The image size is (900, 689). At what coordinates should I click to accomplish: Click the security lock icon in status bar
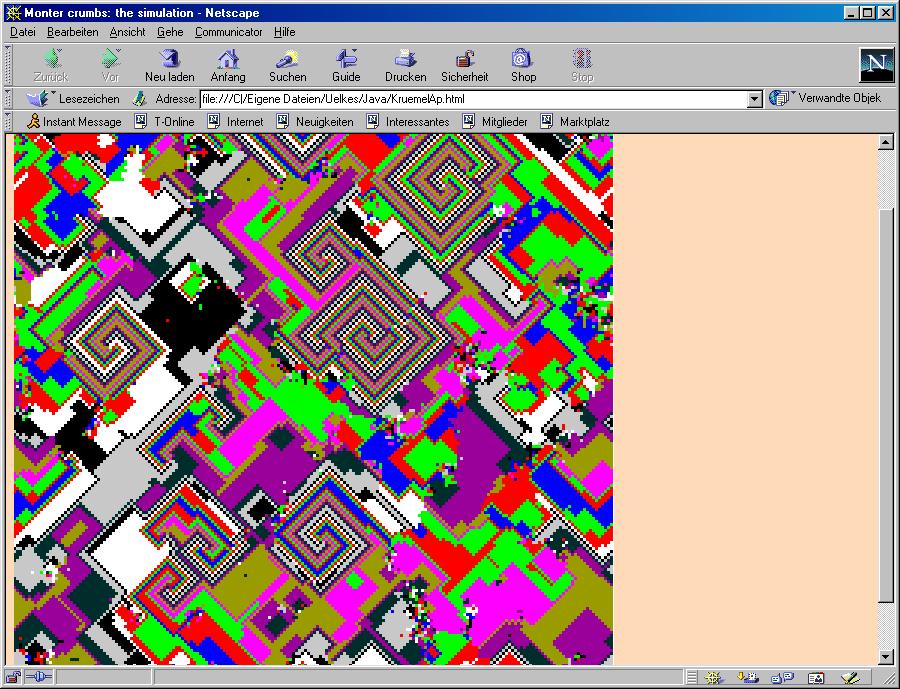pos(14,678)
